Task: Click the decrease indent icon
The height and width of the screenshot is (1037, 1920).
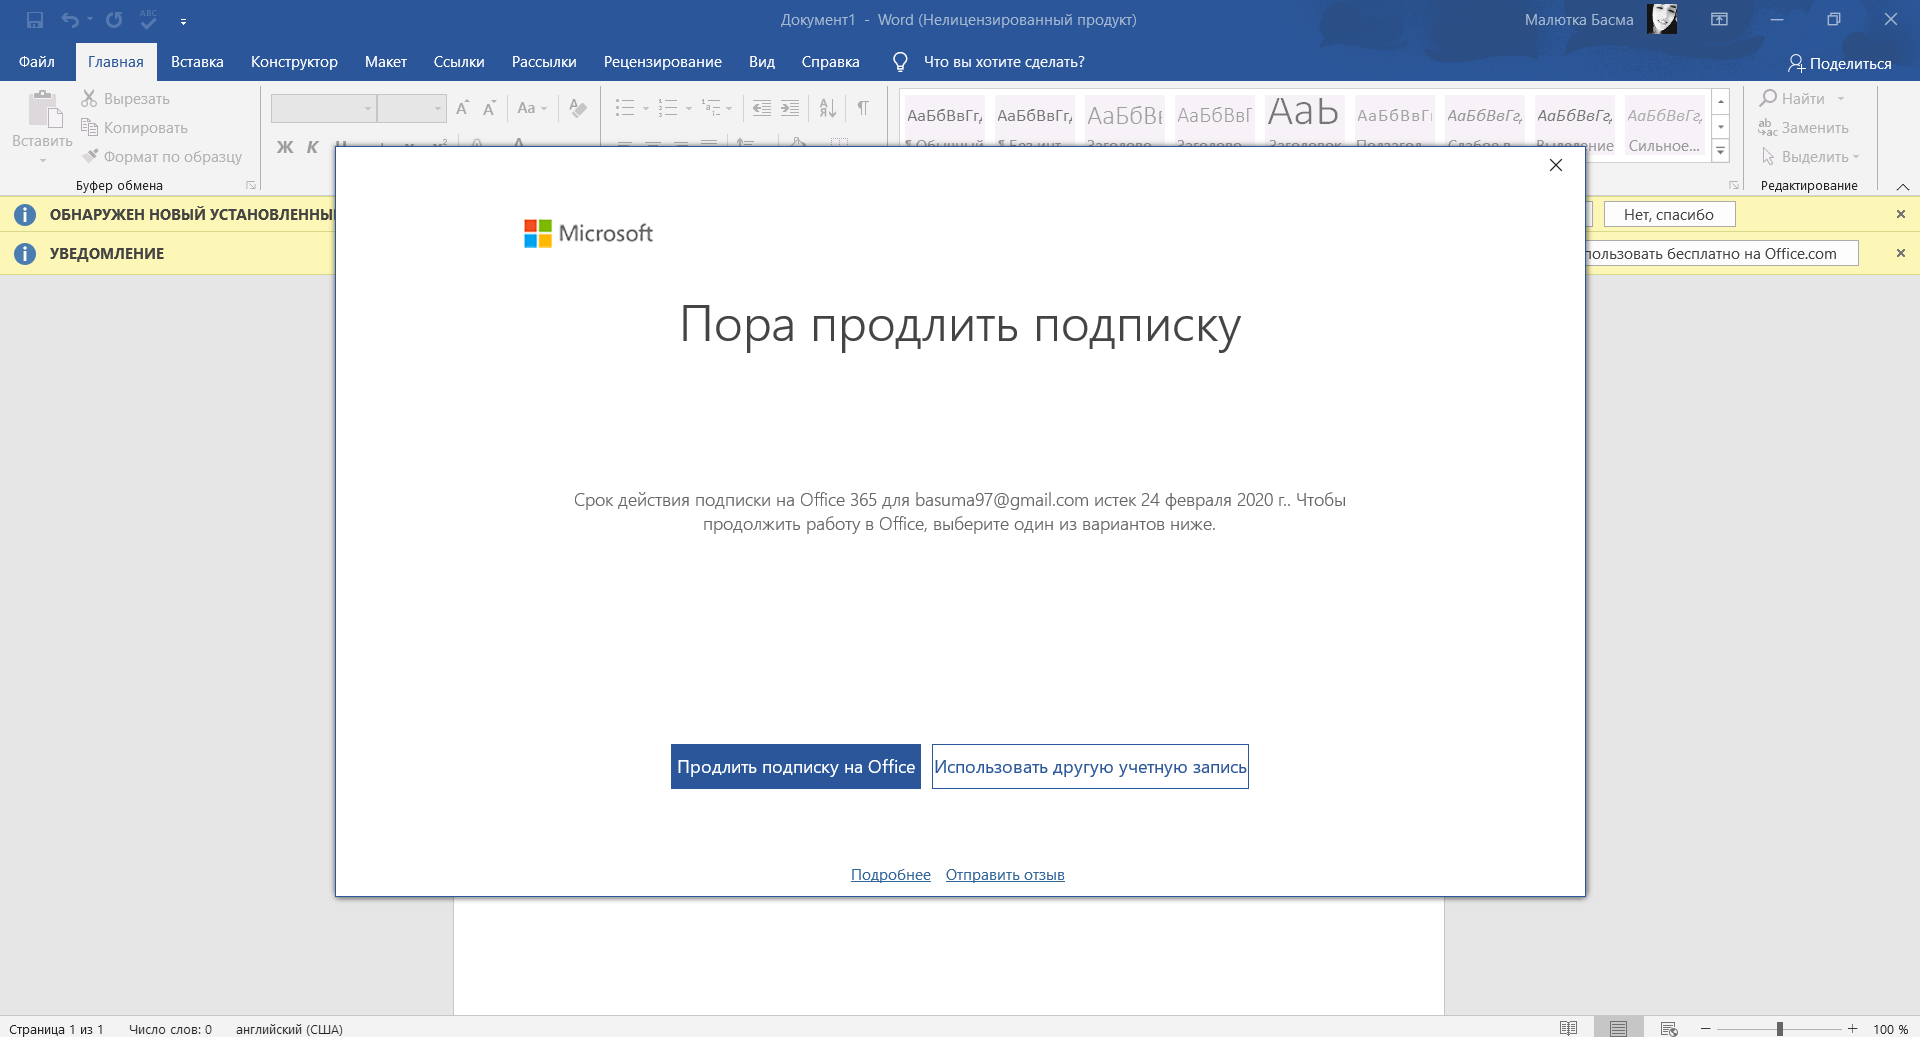Action: [762, 108]
